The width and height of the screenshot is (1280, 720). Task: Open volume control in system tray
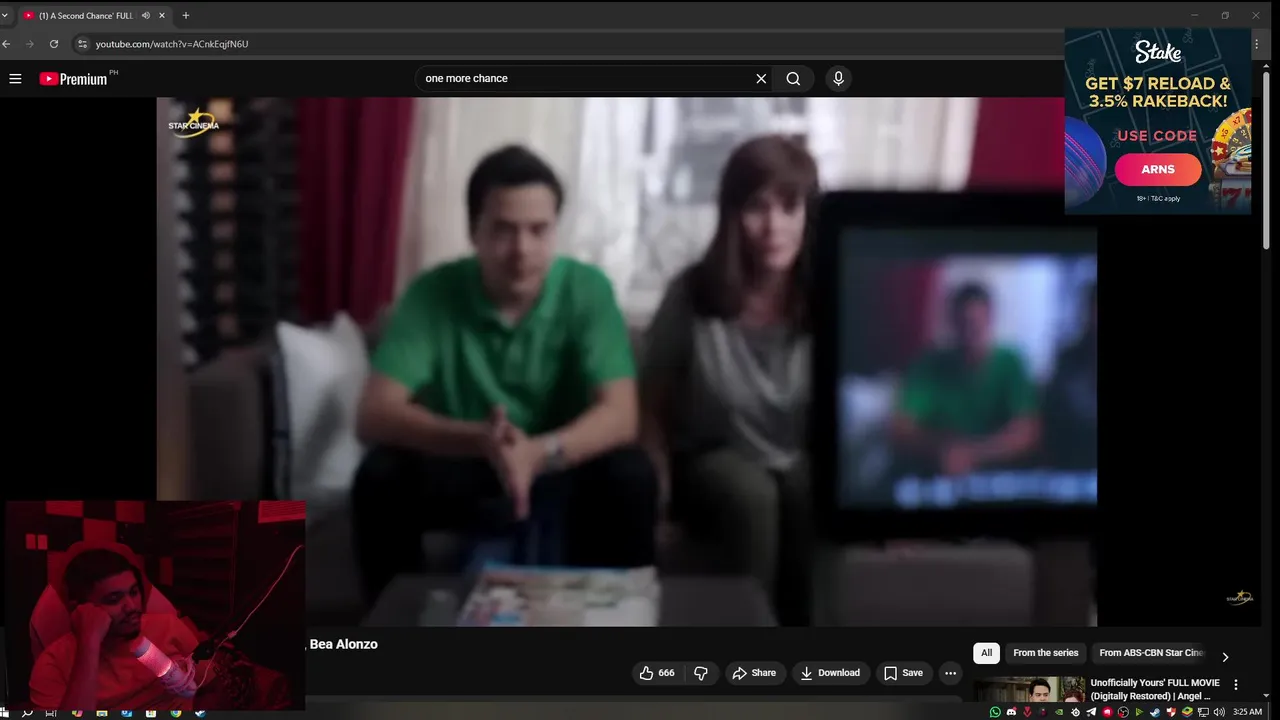point(1219,712)
